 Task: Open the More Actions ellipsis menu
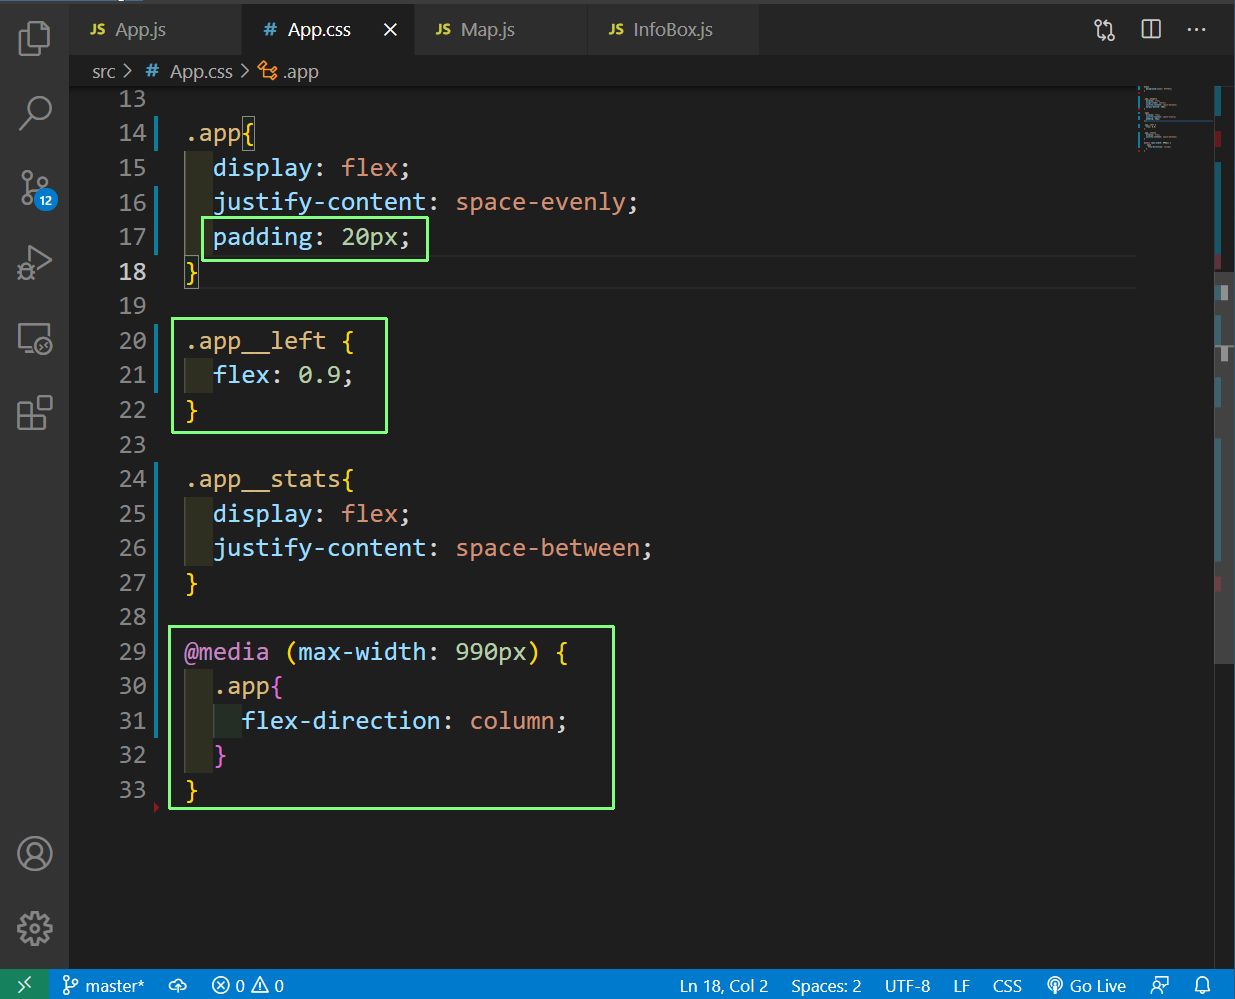(x=1197, y=30)
